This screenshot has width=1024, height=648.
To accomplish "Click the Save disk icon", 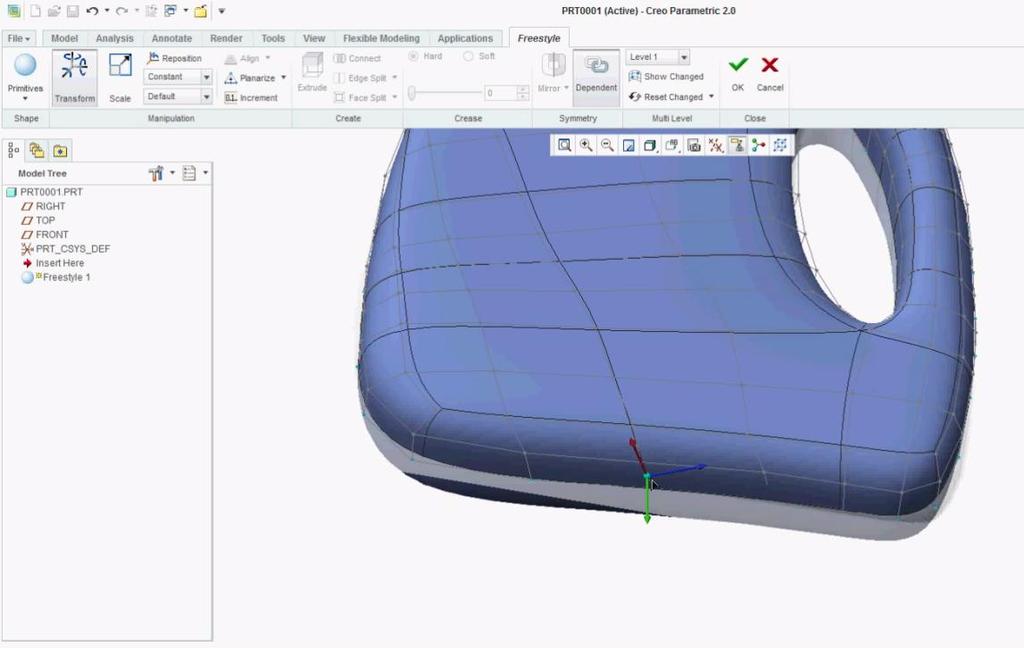I will pos(72,10).
